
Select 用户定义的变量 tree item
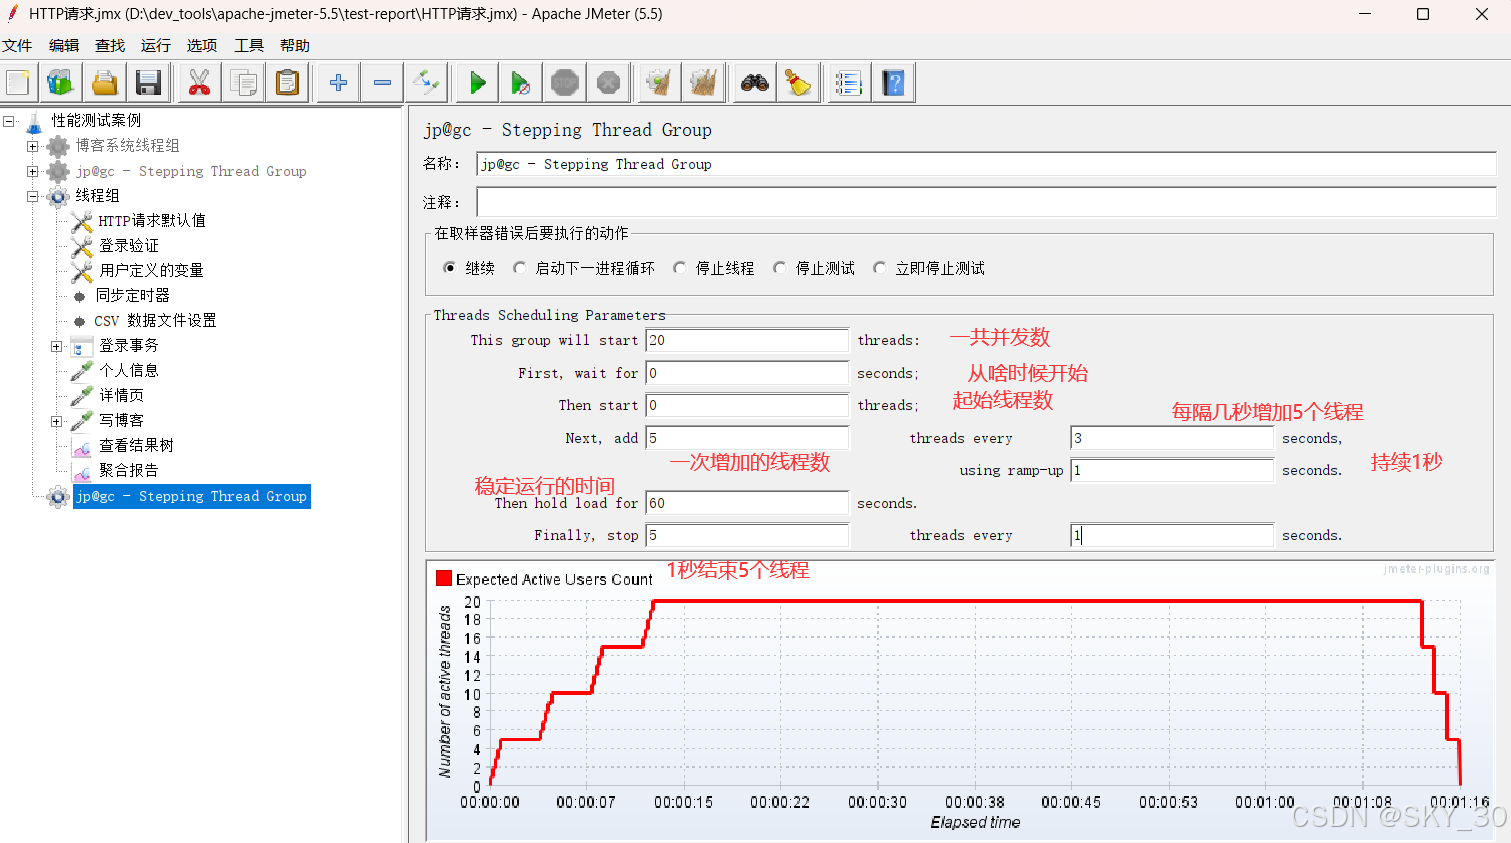[151, 271]
